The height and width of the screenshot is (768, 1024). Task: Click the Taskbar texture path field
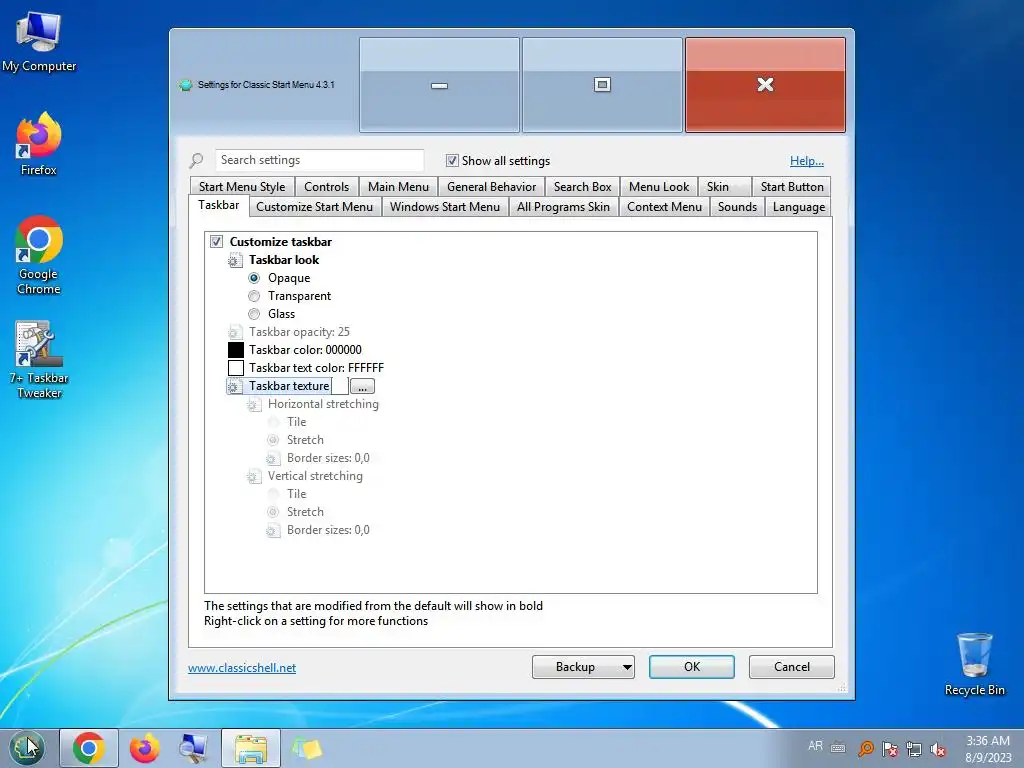(339, 387)
